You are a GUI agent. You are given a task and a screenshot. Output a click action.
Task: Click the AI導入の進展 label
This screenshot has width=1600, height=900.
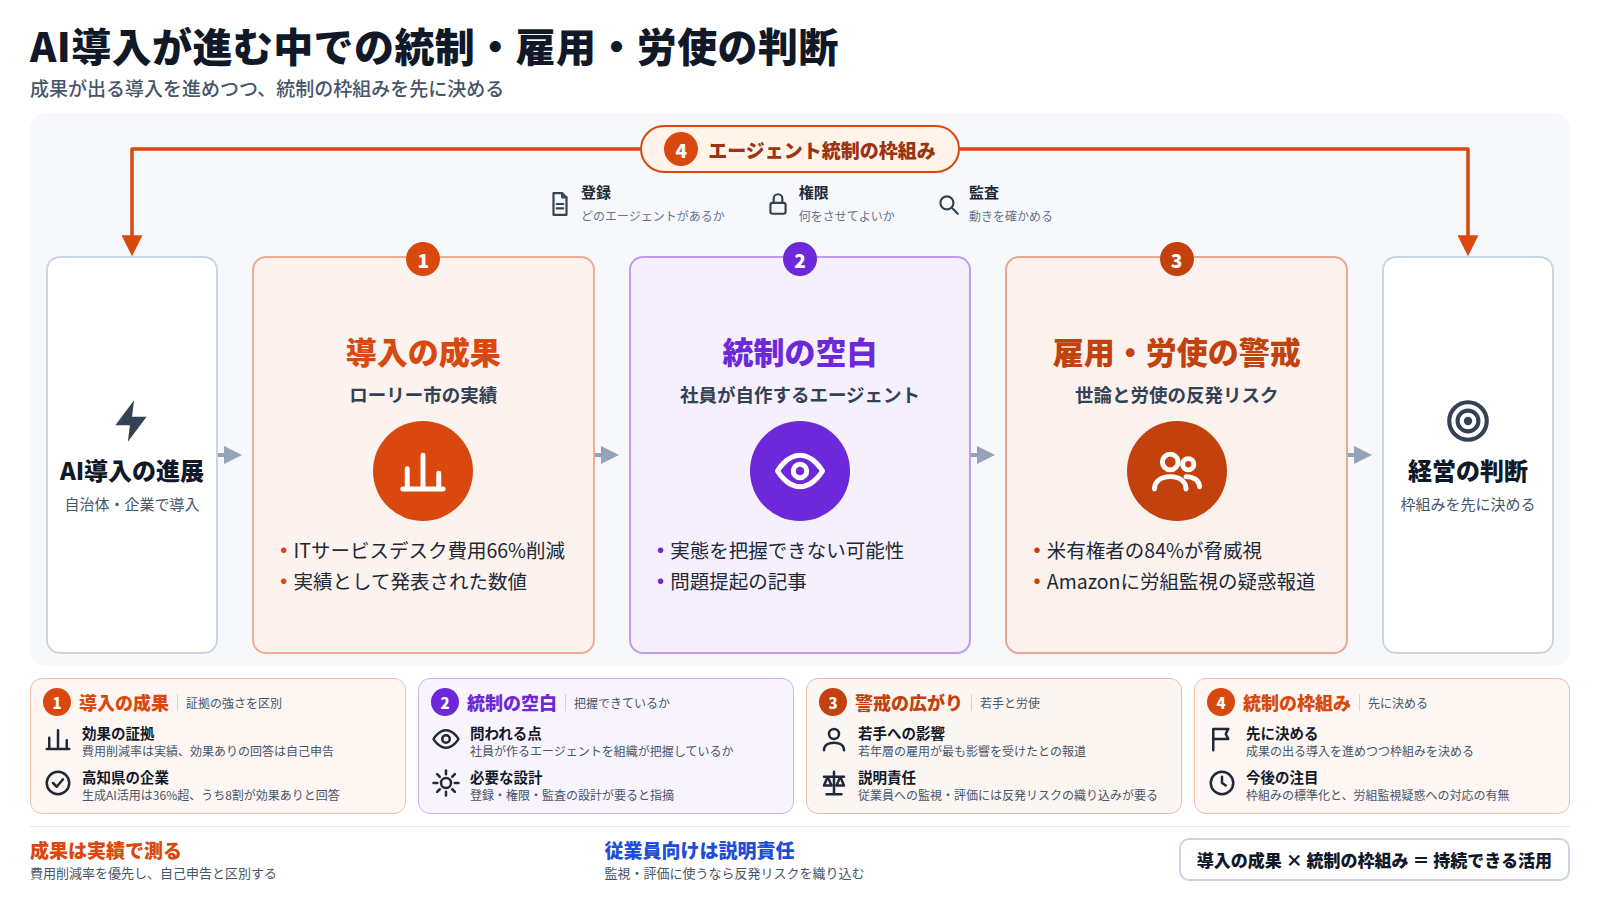point(131,471)
